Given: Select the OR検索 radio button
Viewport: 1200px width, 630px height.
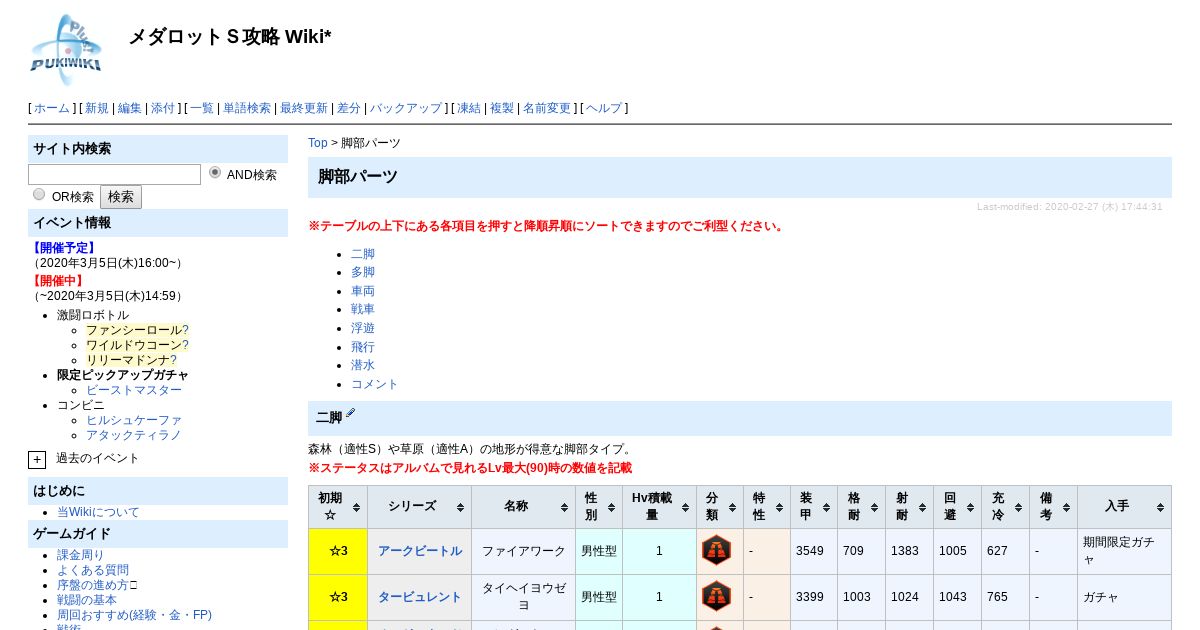Looking at the screenshot, I should 39,194.
